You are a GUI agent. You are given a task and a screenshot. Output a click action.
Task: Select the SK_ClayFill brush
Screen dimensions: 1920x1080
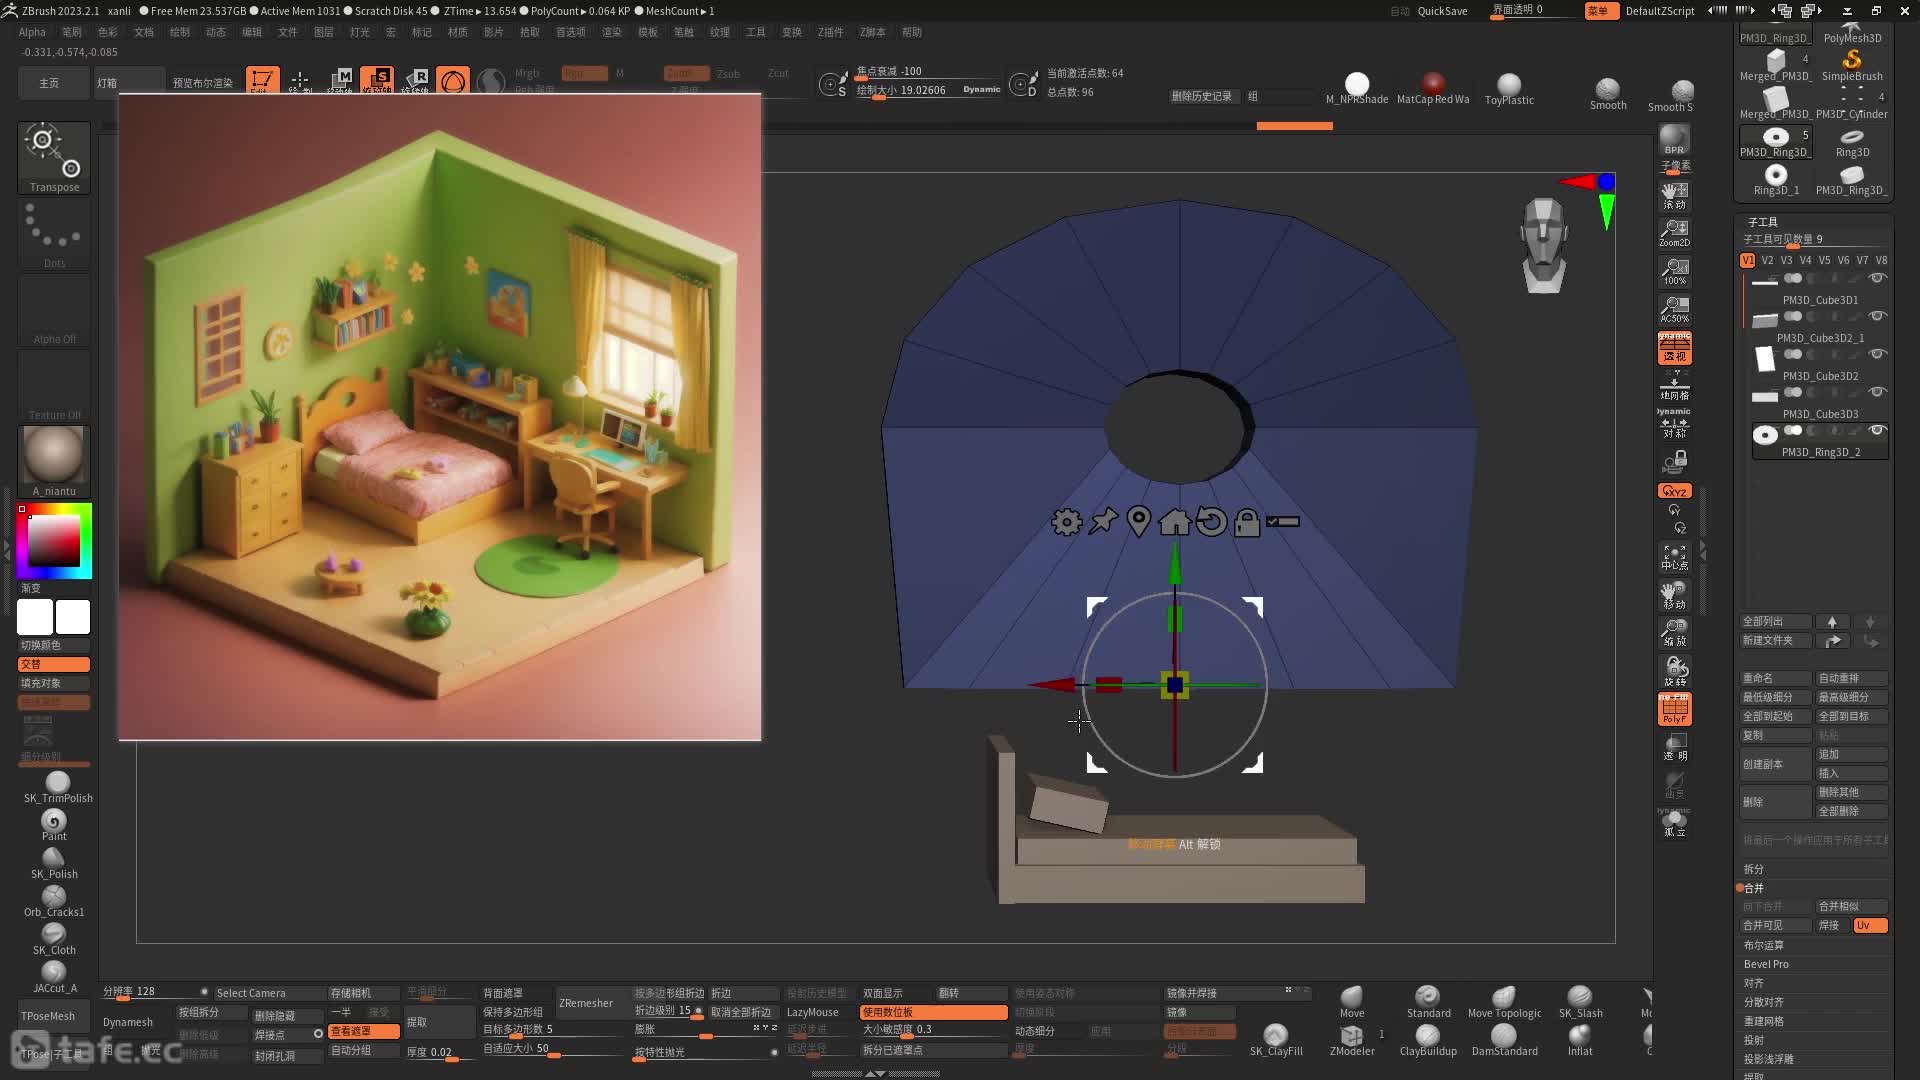pyautogui.click(x=1276, y=1040)
